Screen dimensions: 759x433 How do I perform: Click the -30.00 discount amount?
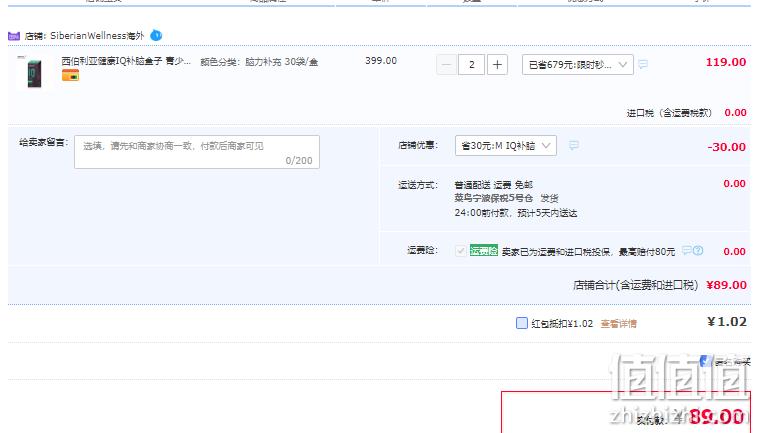(727, 147)
